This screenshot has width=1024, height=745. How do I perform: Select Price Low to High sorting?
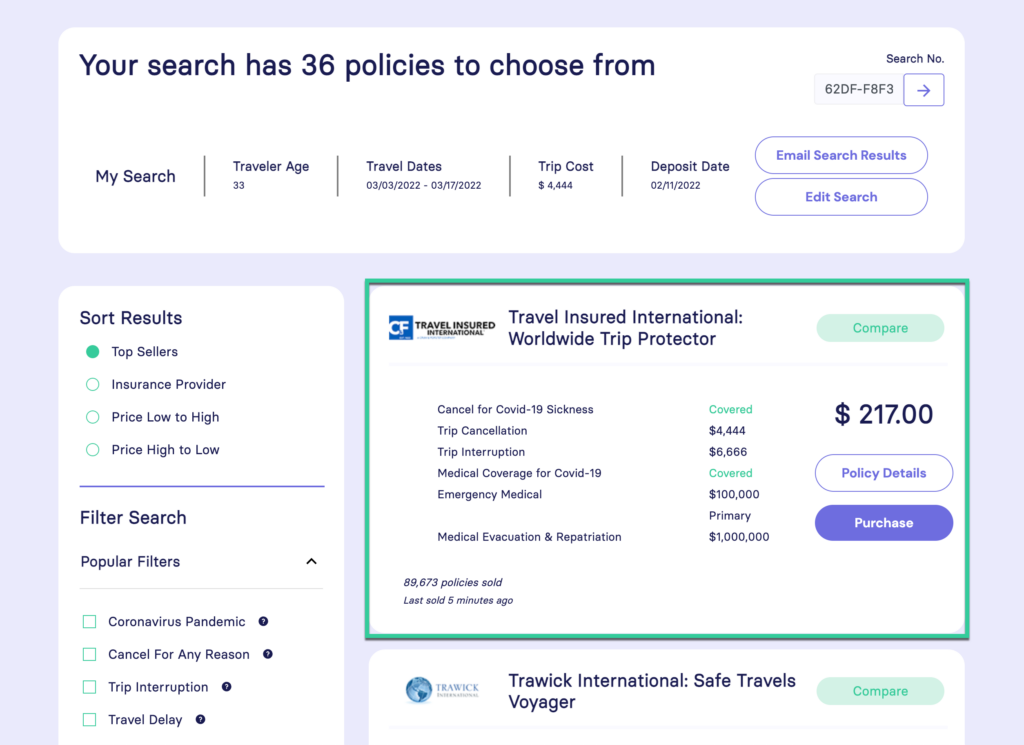[x=91, y=417]
